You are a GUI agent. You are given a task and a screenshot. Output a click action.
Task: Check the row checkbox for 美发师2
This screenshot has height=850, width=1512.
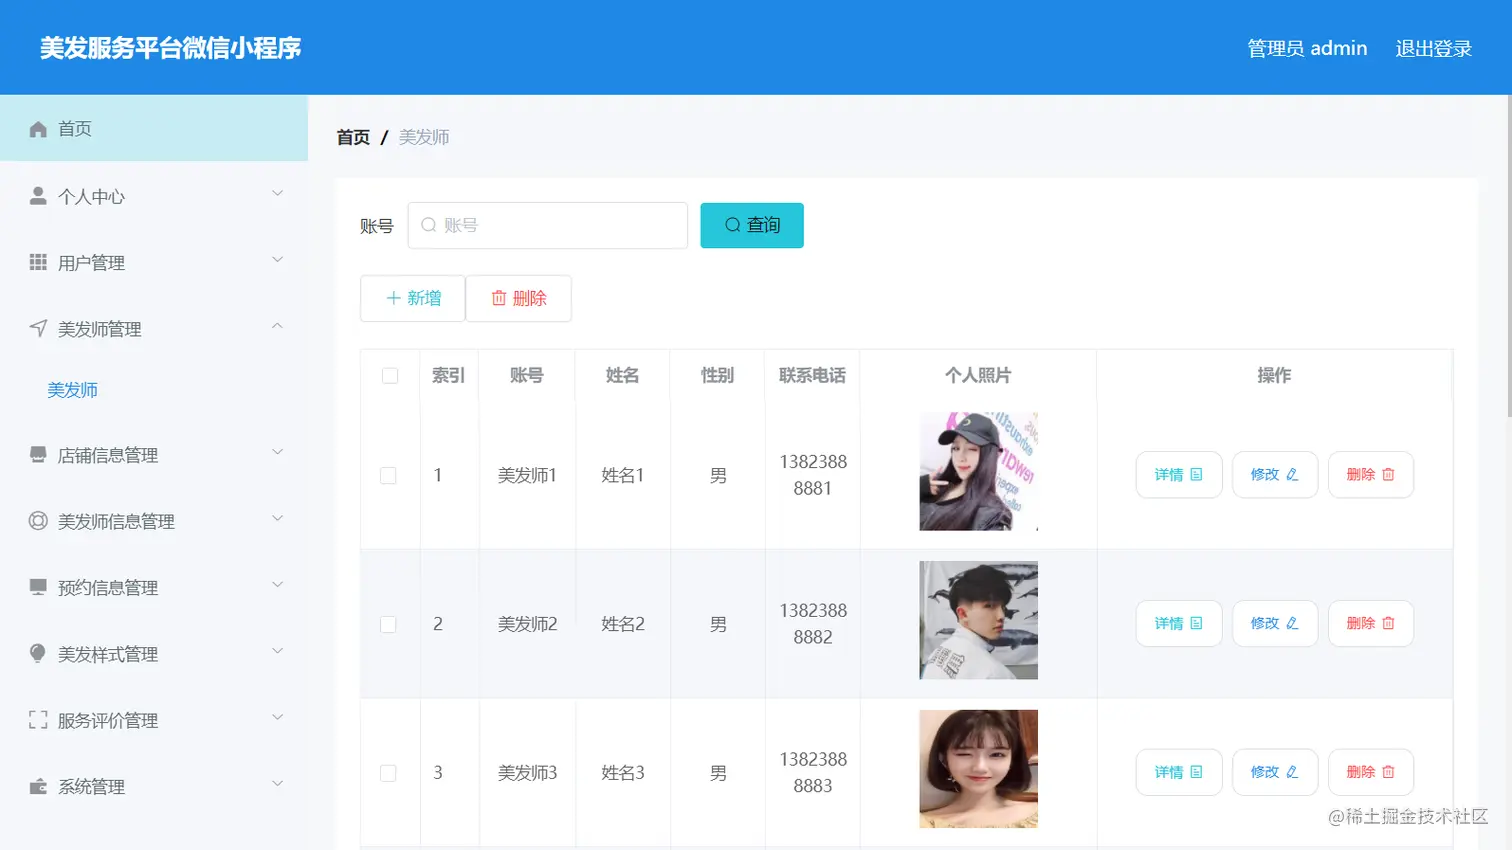click(x=388, y=625)
